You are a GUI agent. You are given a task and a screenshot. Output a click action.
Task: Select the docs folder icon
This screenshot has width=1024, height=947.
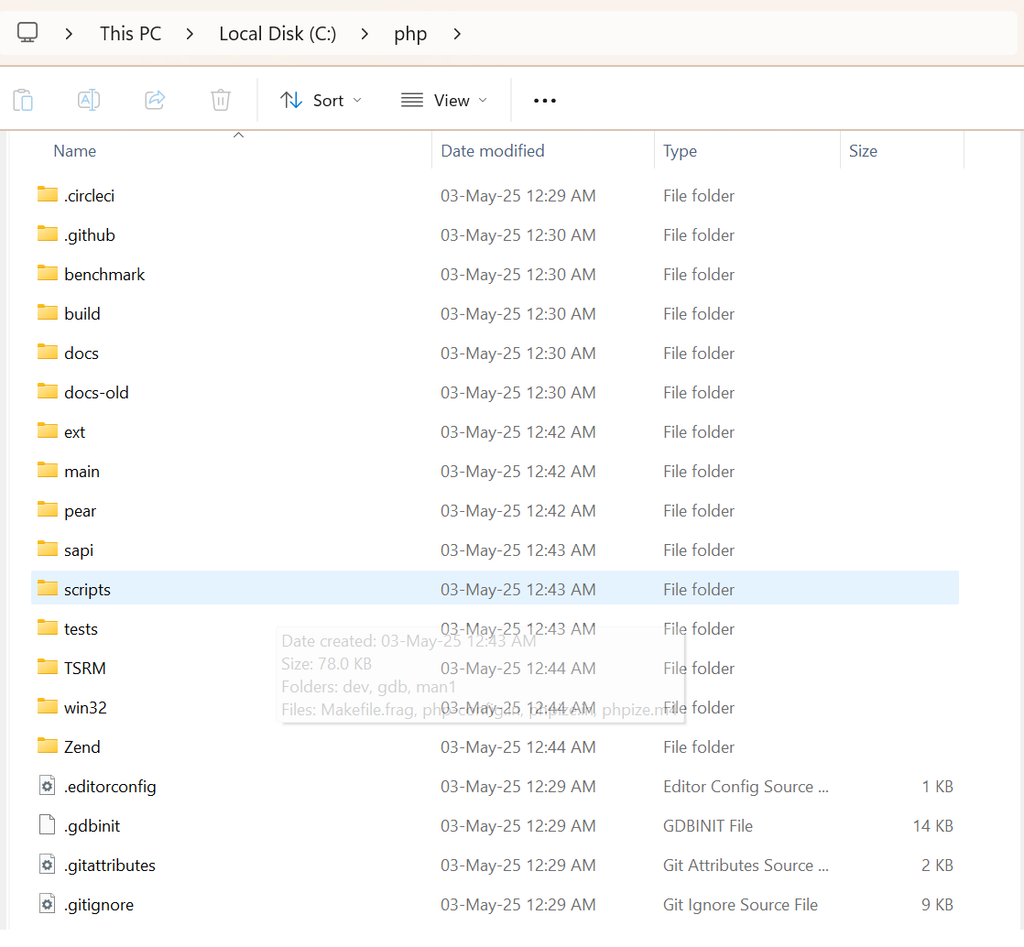[x=47, y=352]
